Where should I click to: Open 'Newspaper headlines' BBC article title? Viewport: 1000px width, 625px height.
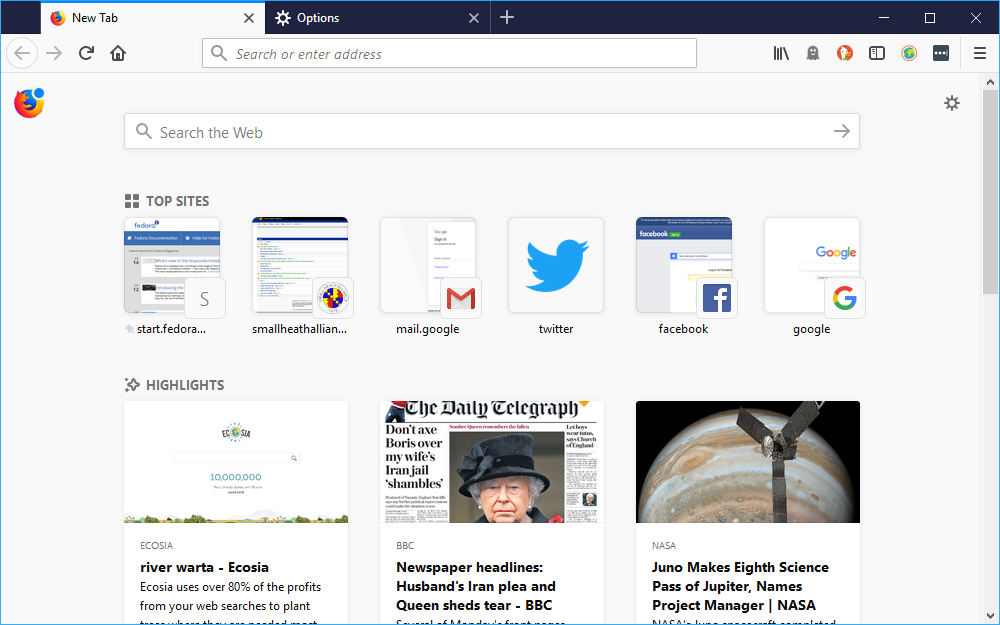click(476, 586)
